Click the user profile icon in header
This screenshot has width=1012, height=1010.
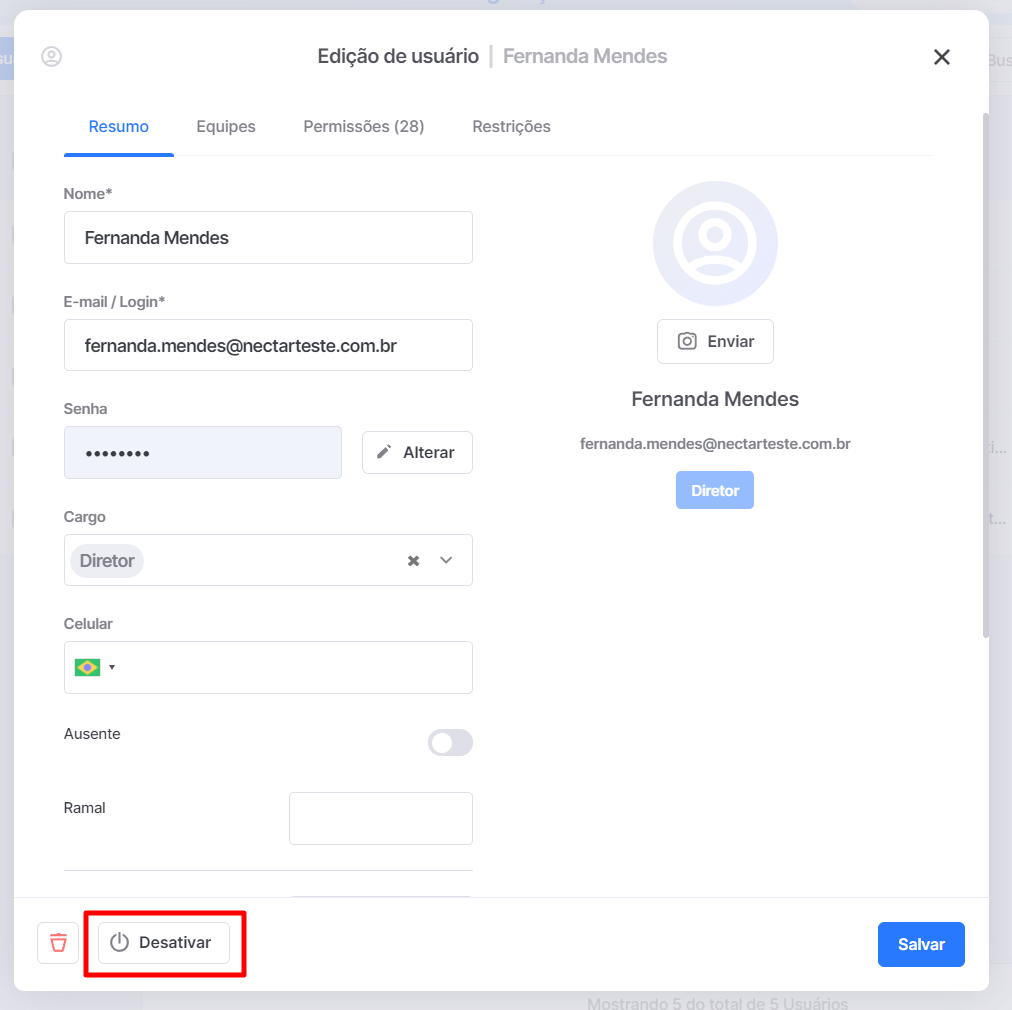click(52, 57)
